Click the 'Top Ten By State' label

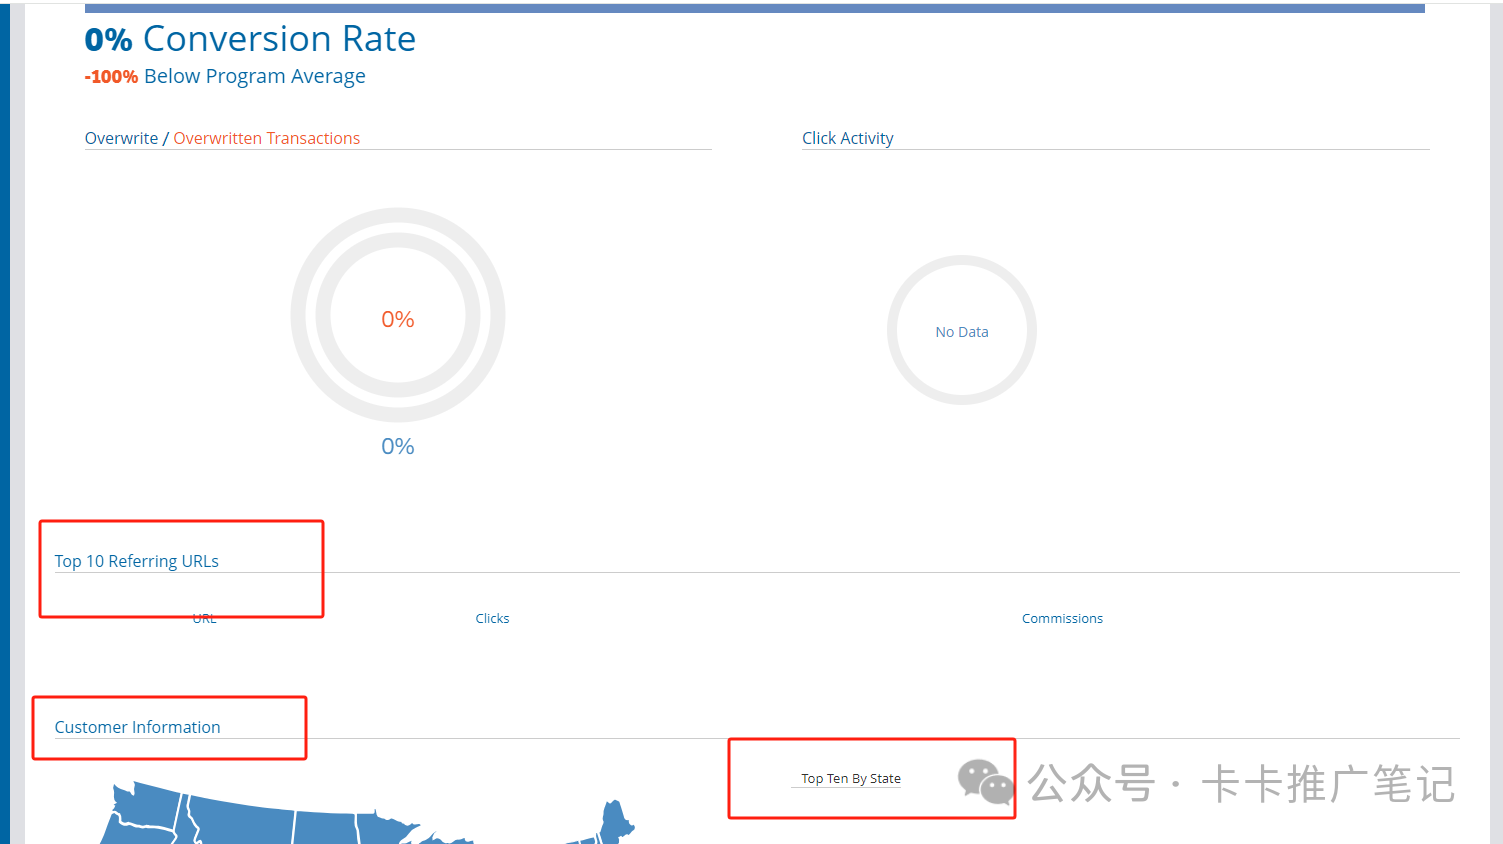851,778
